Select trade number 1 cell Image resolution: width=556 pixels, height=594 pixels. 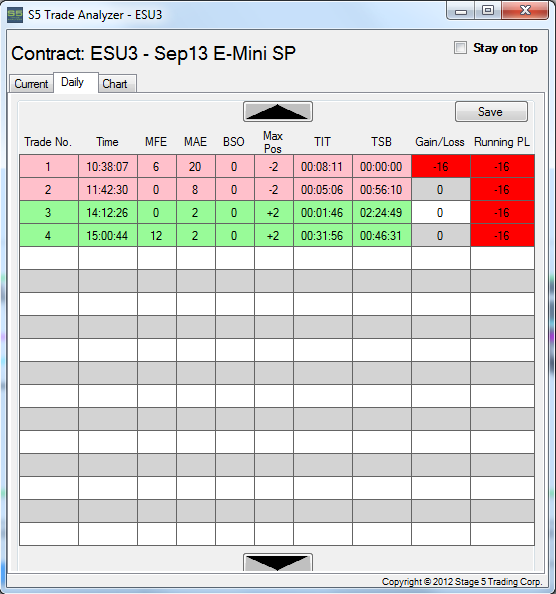[49, 166]
